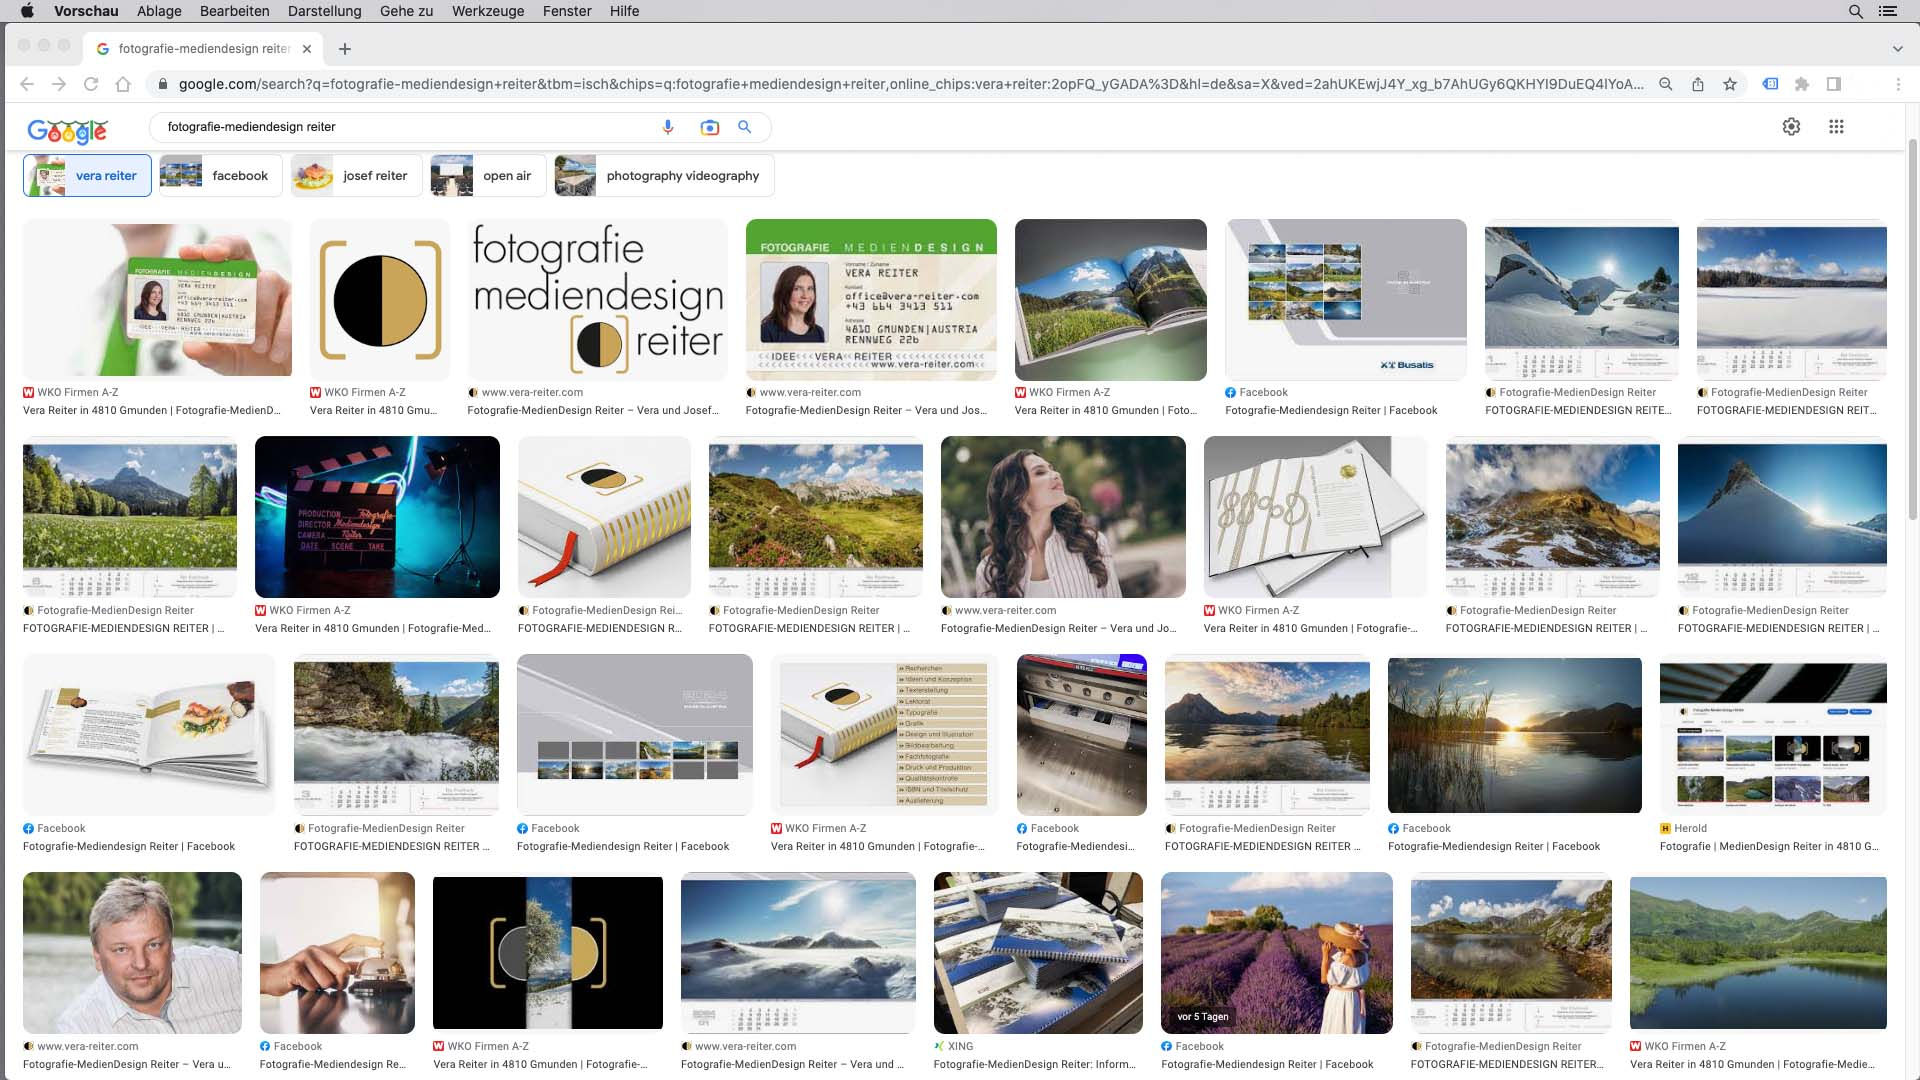Open macOS Control Center
Image resolution: width=1920 pixels, height=1080 pixels.
pyautogui.click(x=1887, y=11)
